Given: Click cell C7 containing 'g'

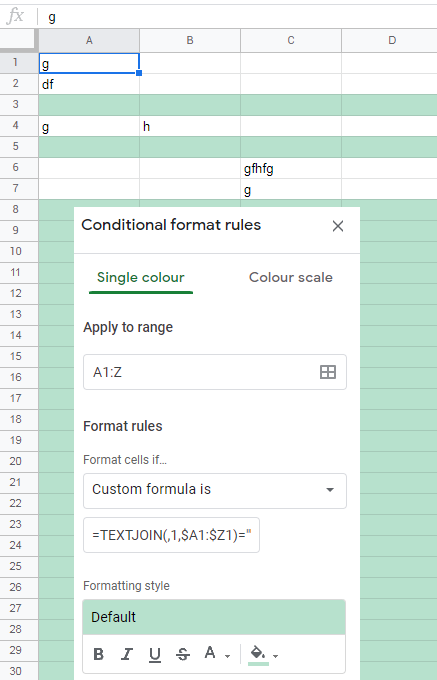Looking at the screenshot, I should coord(291,189).
